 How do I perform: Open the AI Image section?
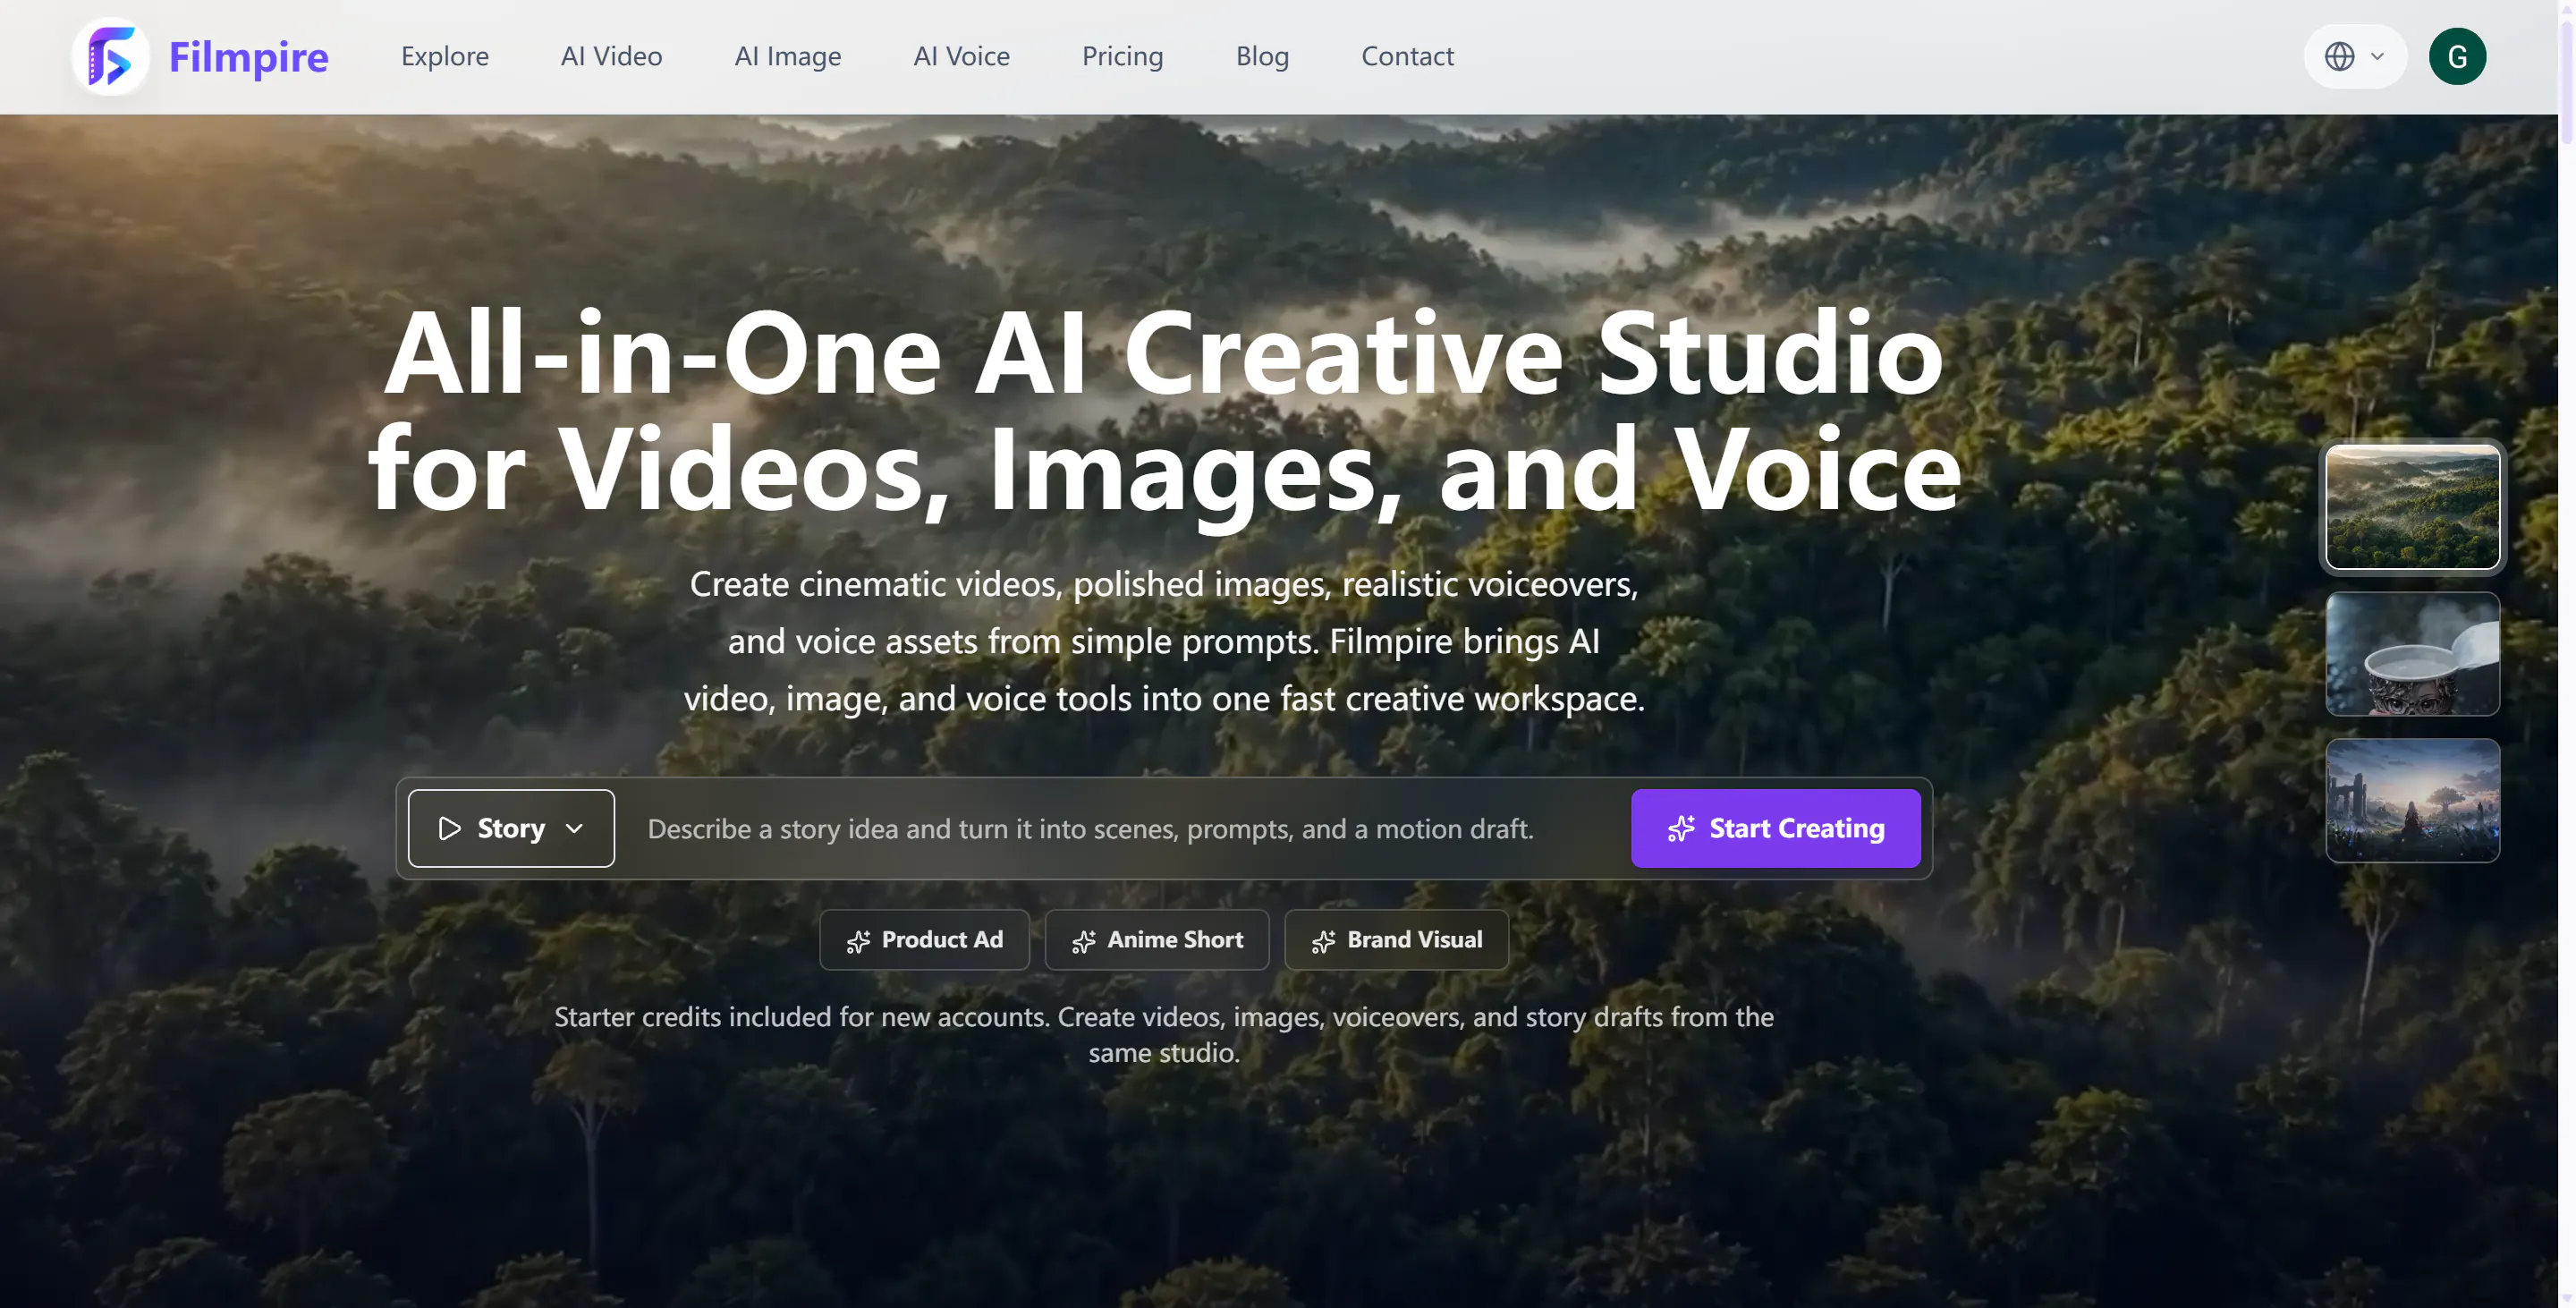point(788,56)
